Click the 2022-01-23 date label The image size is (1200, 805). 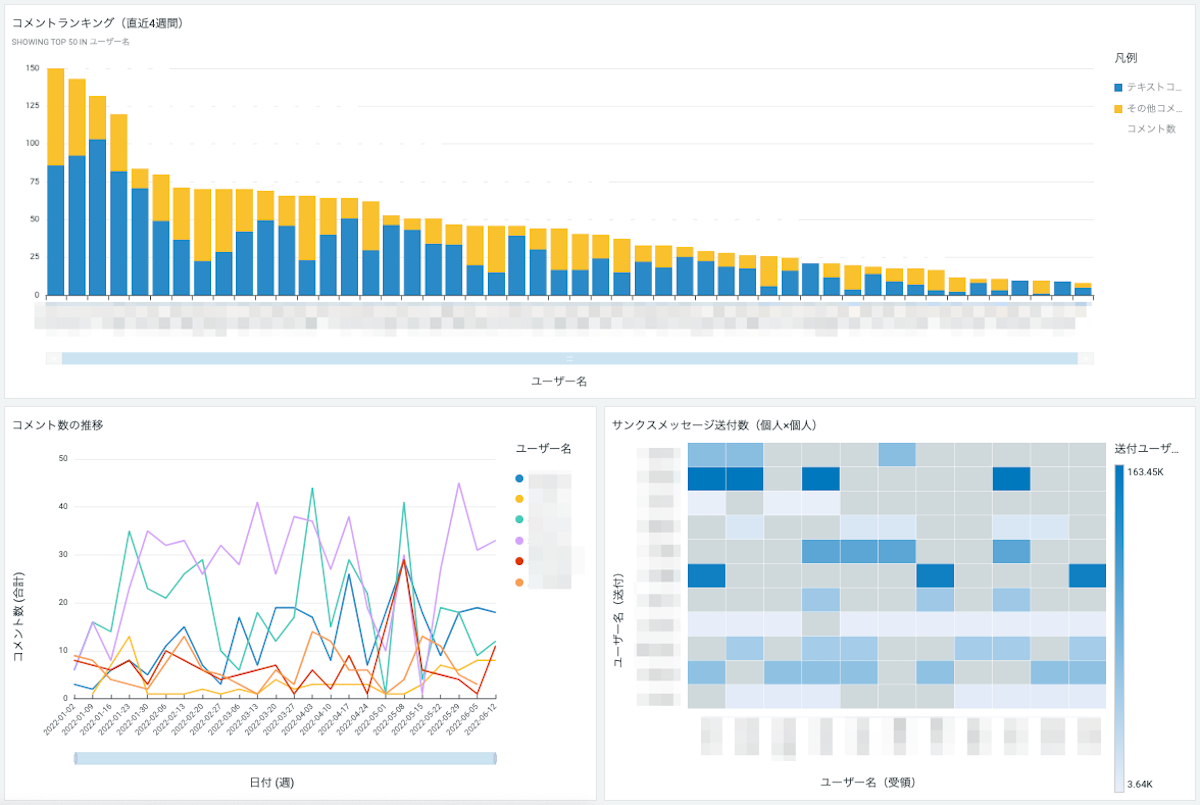coord(115,719)
